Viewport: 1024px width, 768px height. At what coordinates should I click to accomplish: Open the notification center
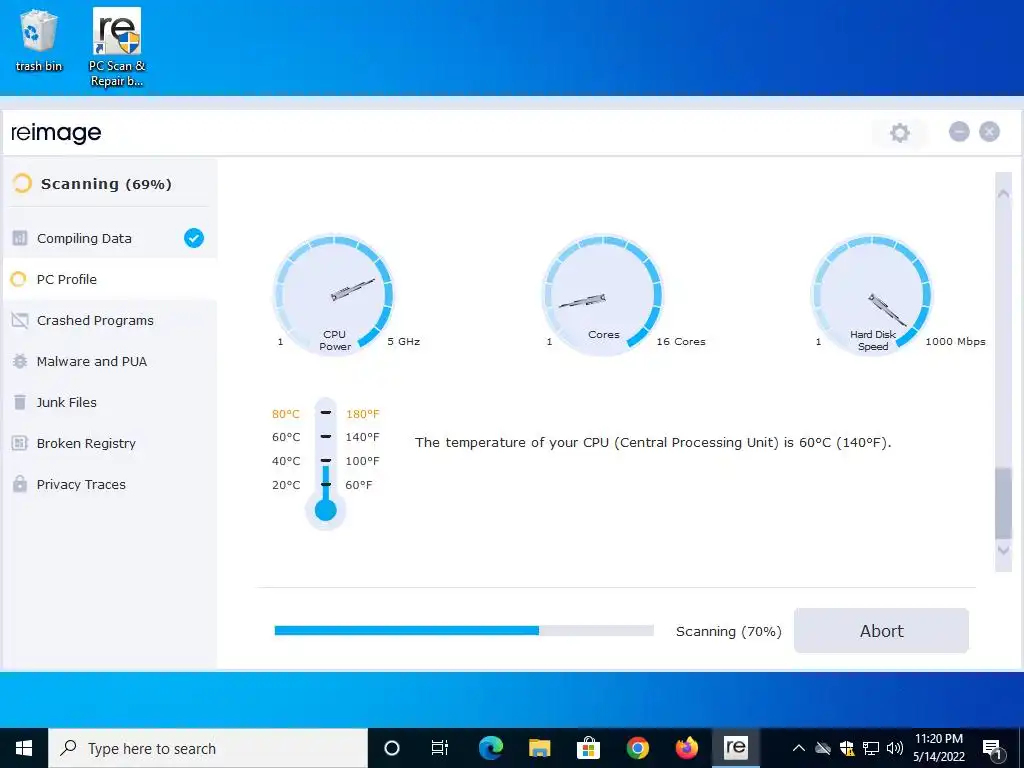pyautogui.click(x=992, y=750)
